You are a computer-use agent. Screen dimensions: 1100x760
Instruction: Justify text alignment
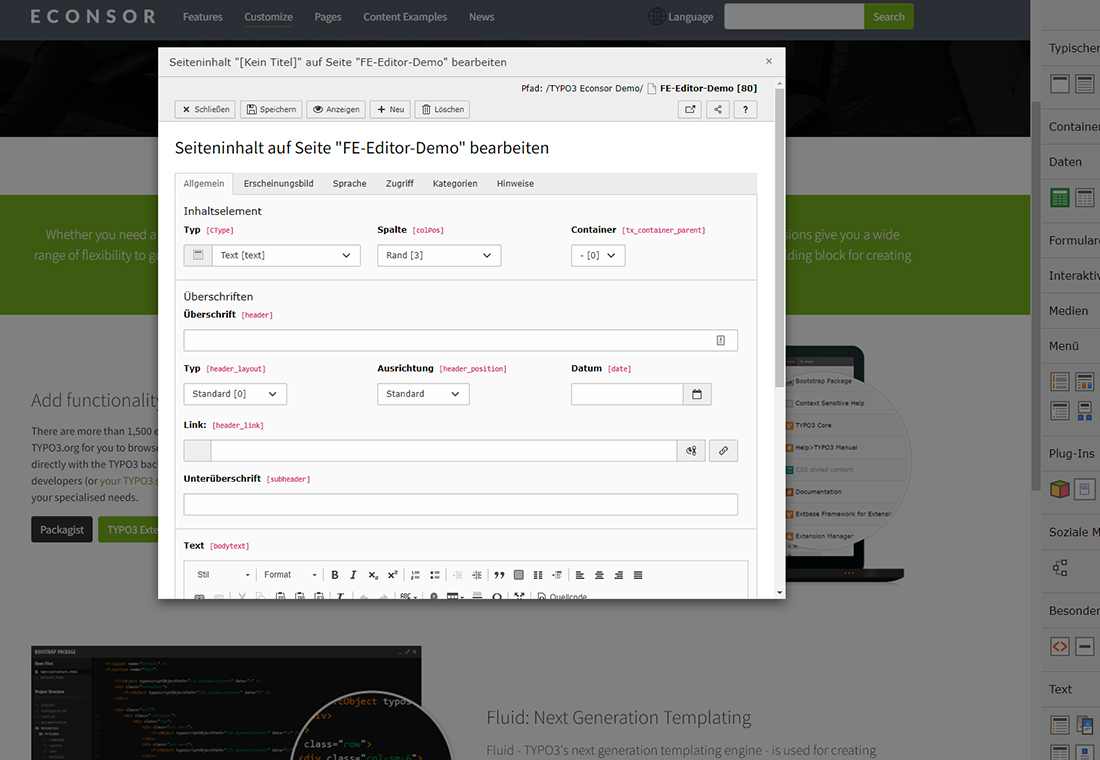coord(638,575)
